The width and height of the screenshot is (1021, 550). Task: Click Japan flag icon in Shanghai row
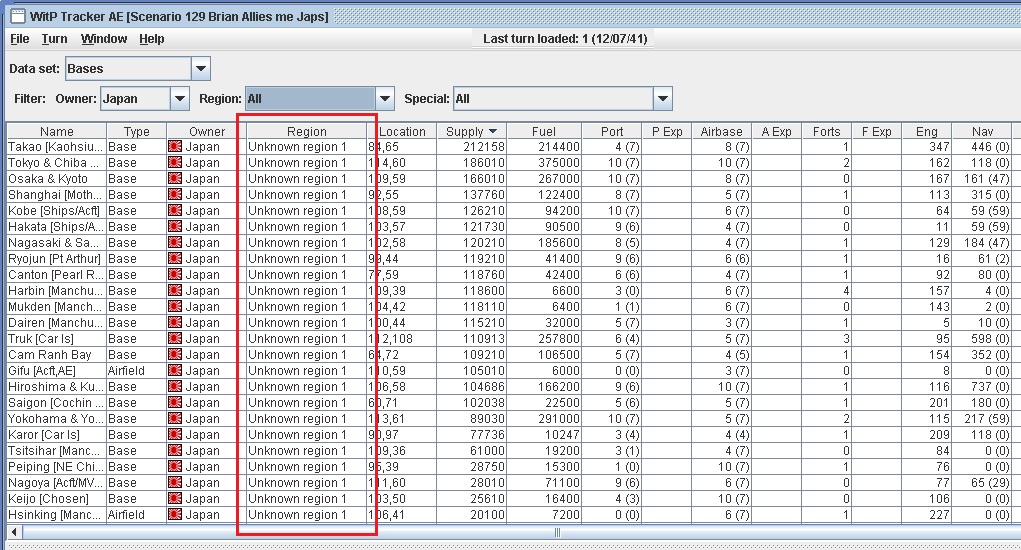pos(175,195)
